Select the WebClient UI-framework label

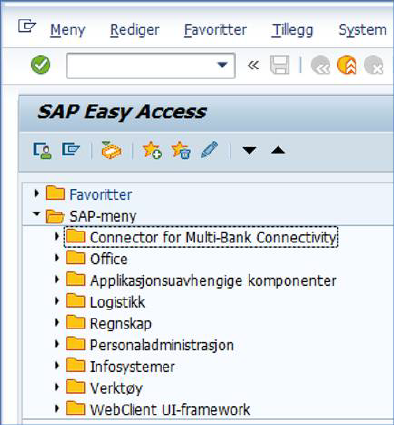pos(170,410)
